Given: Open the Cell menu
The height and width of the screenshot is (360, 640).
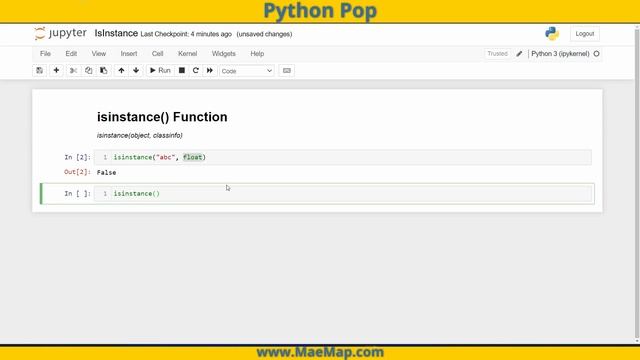Looking at the screenshot, I should point(158,53).
